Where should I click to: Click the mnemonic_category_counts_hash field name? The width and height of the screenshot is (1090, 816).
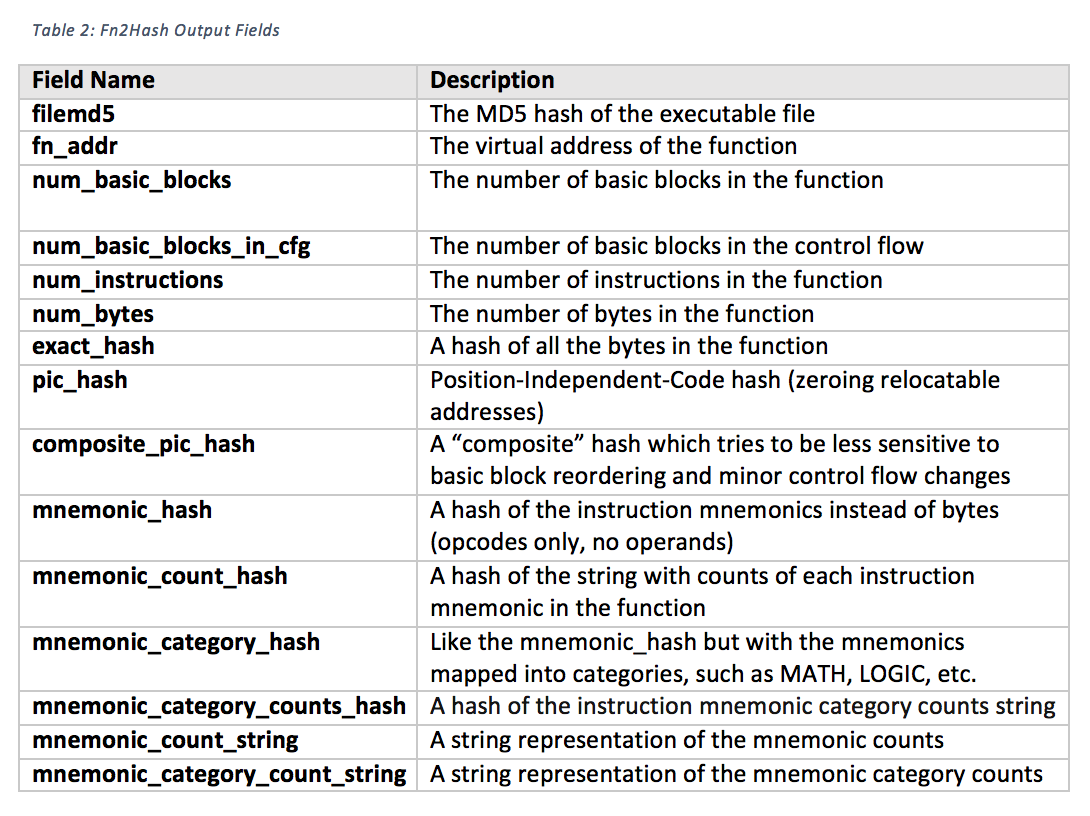(218, 706)
